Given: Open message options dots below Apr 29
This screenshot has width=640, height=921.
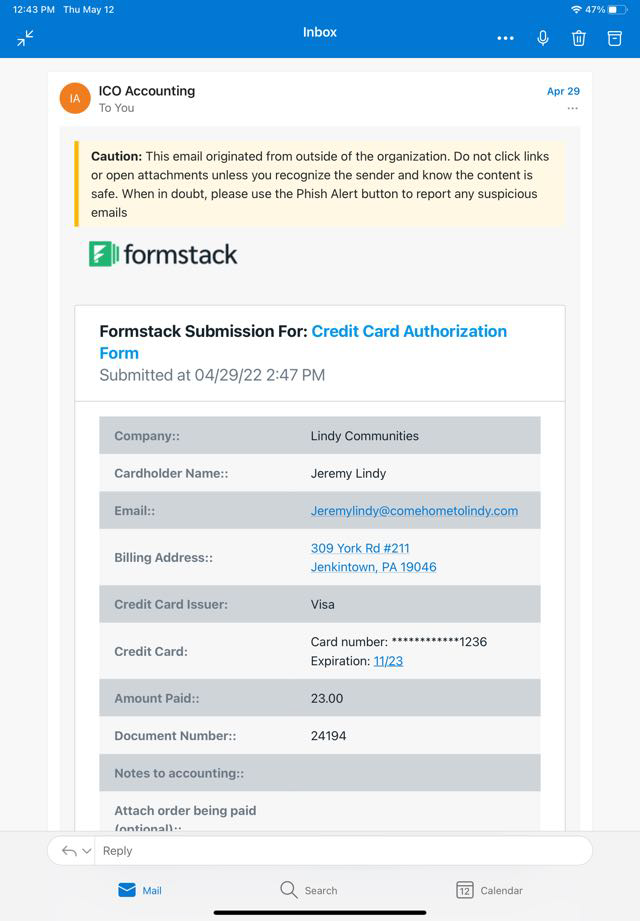Looking at the screenshot, I should pyautogui.click(x=572, y=108).
